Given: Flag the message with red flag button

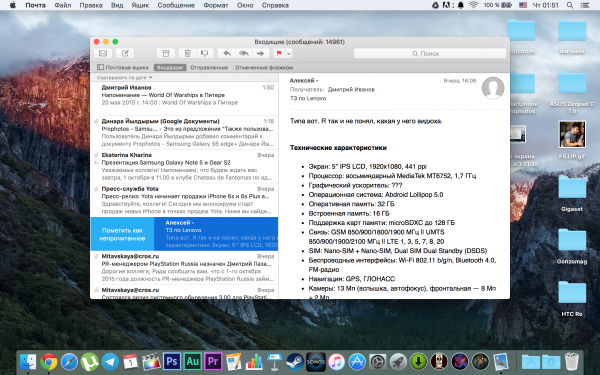Looking at the screenshot, I should click(279, 54).
